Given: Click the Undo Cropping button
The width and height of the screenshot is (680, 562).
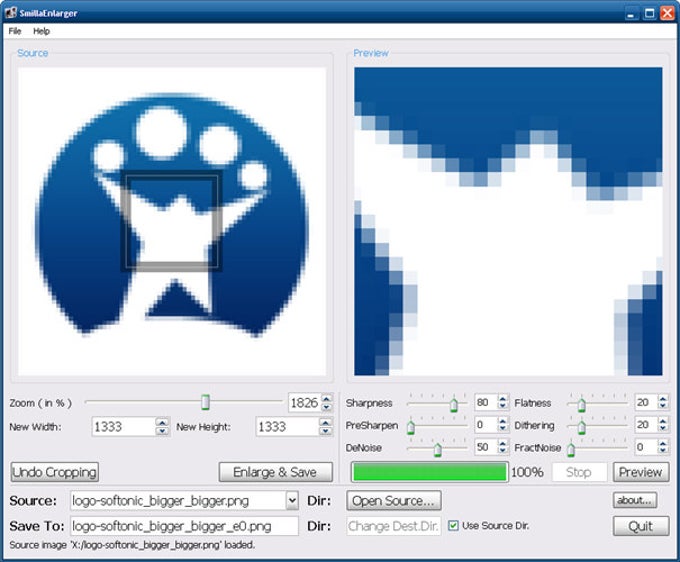Looking at the screenshot, I should 55,472.
